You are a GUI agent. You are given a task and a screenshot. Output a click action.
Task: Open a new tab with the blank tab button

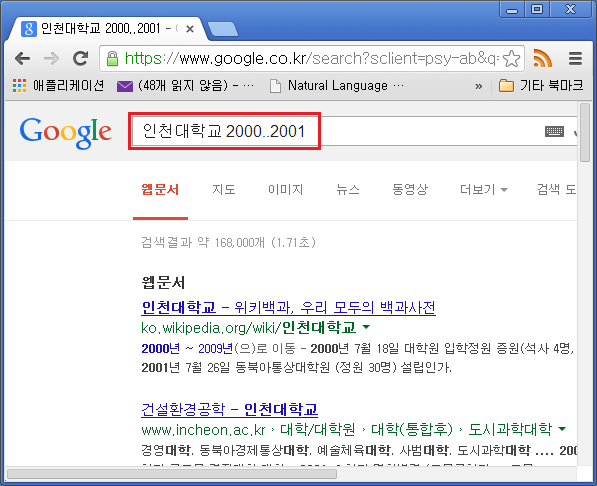[x=223, y=29]
